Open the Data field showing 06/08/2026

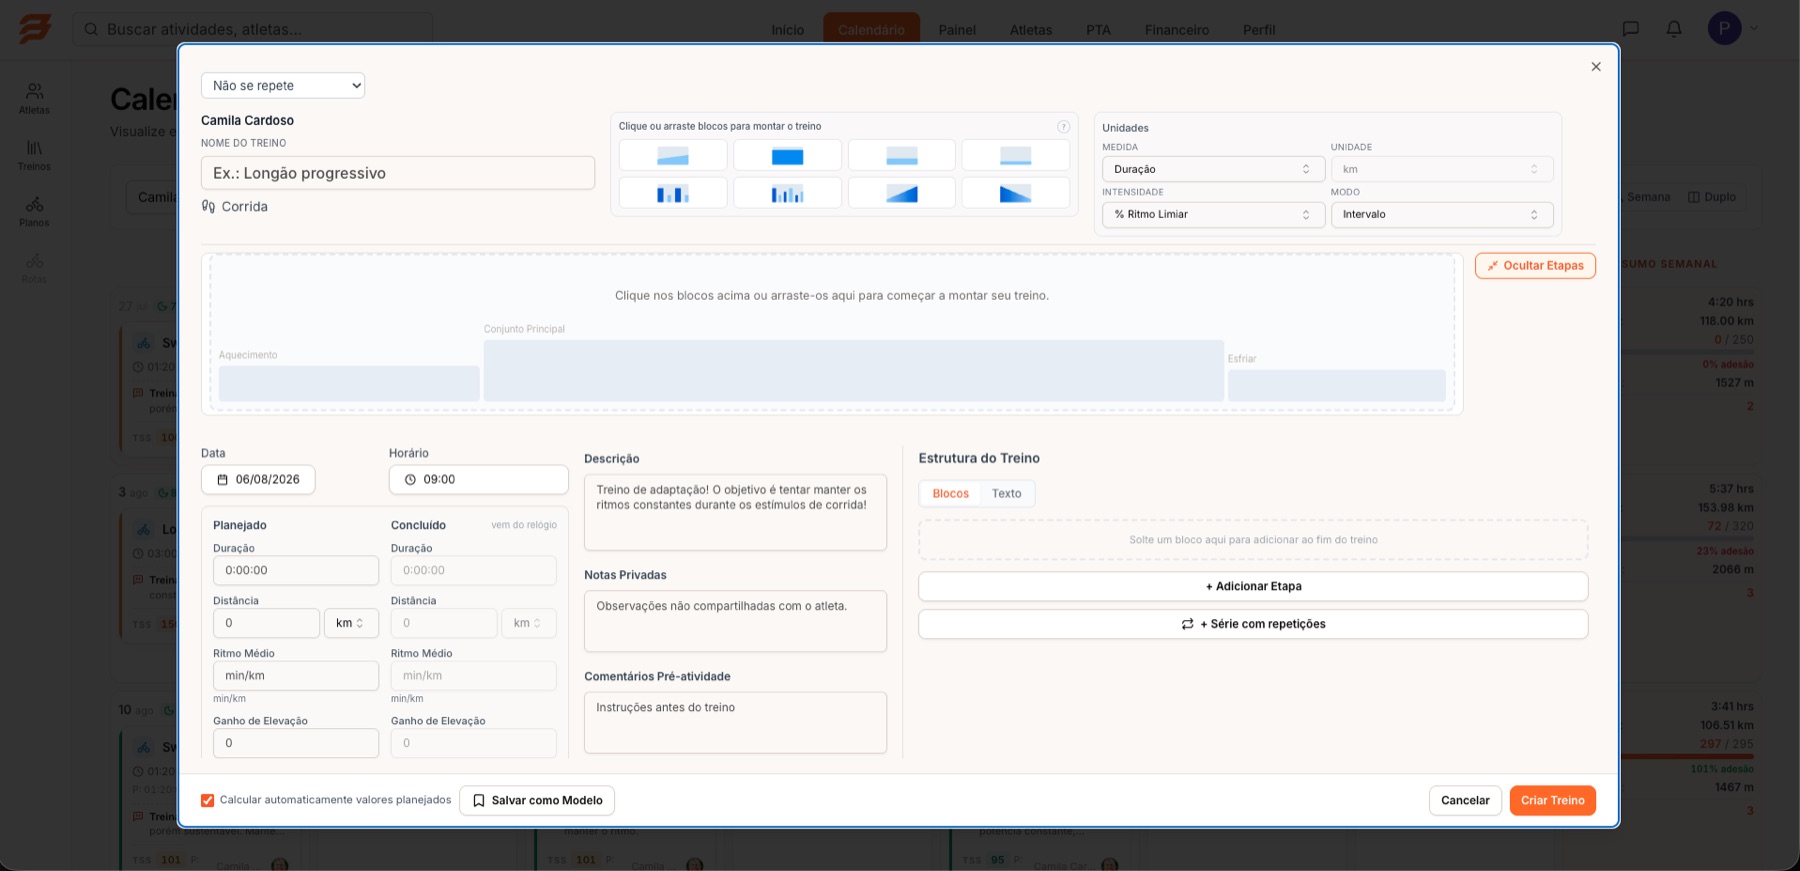258,480
